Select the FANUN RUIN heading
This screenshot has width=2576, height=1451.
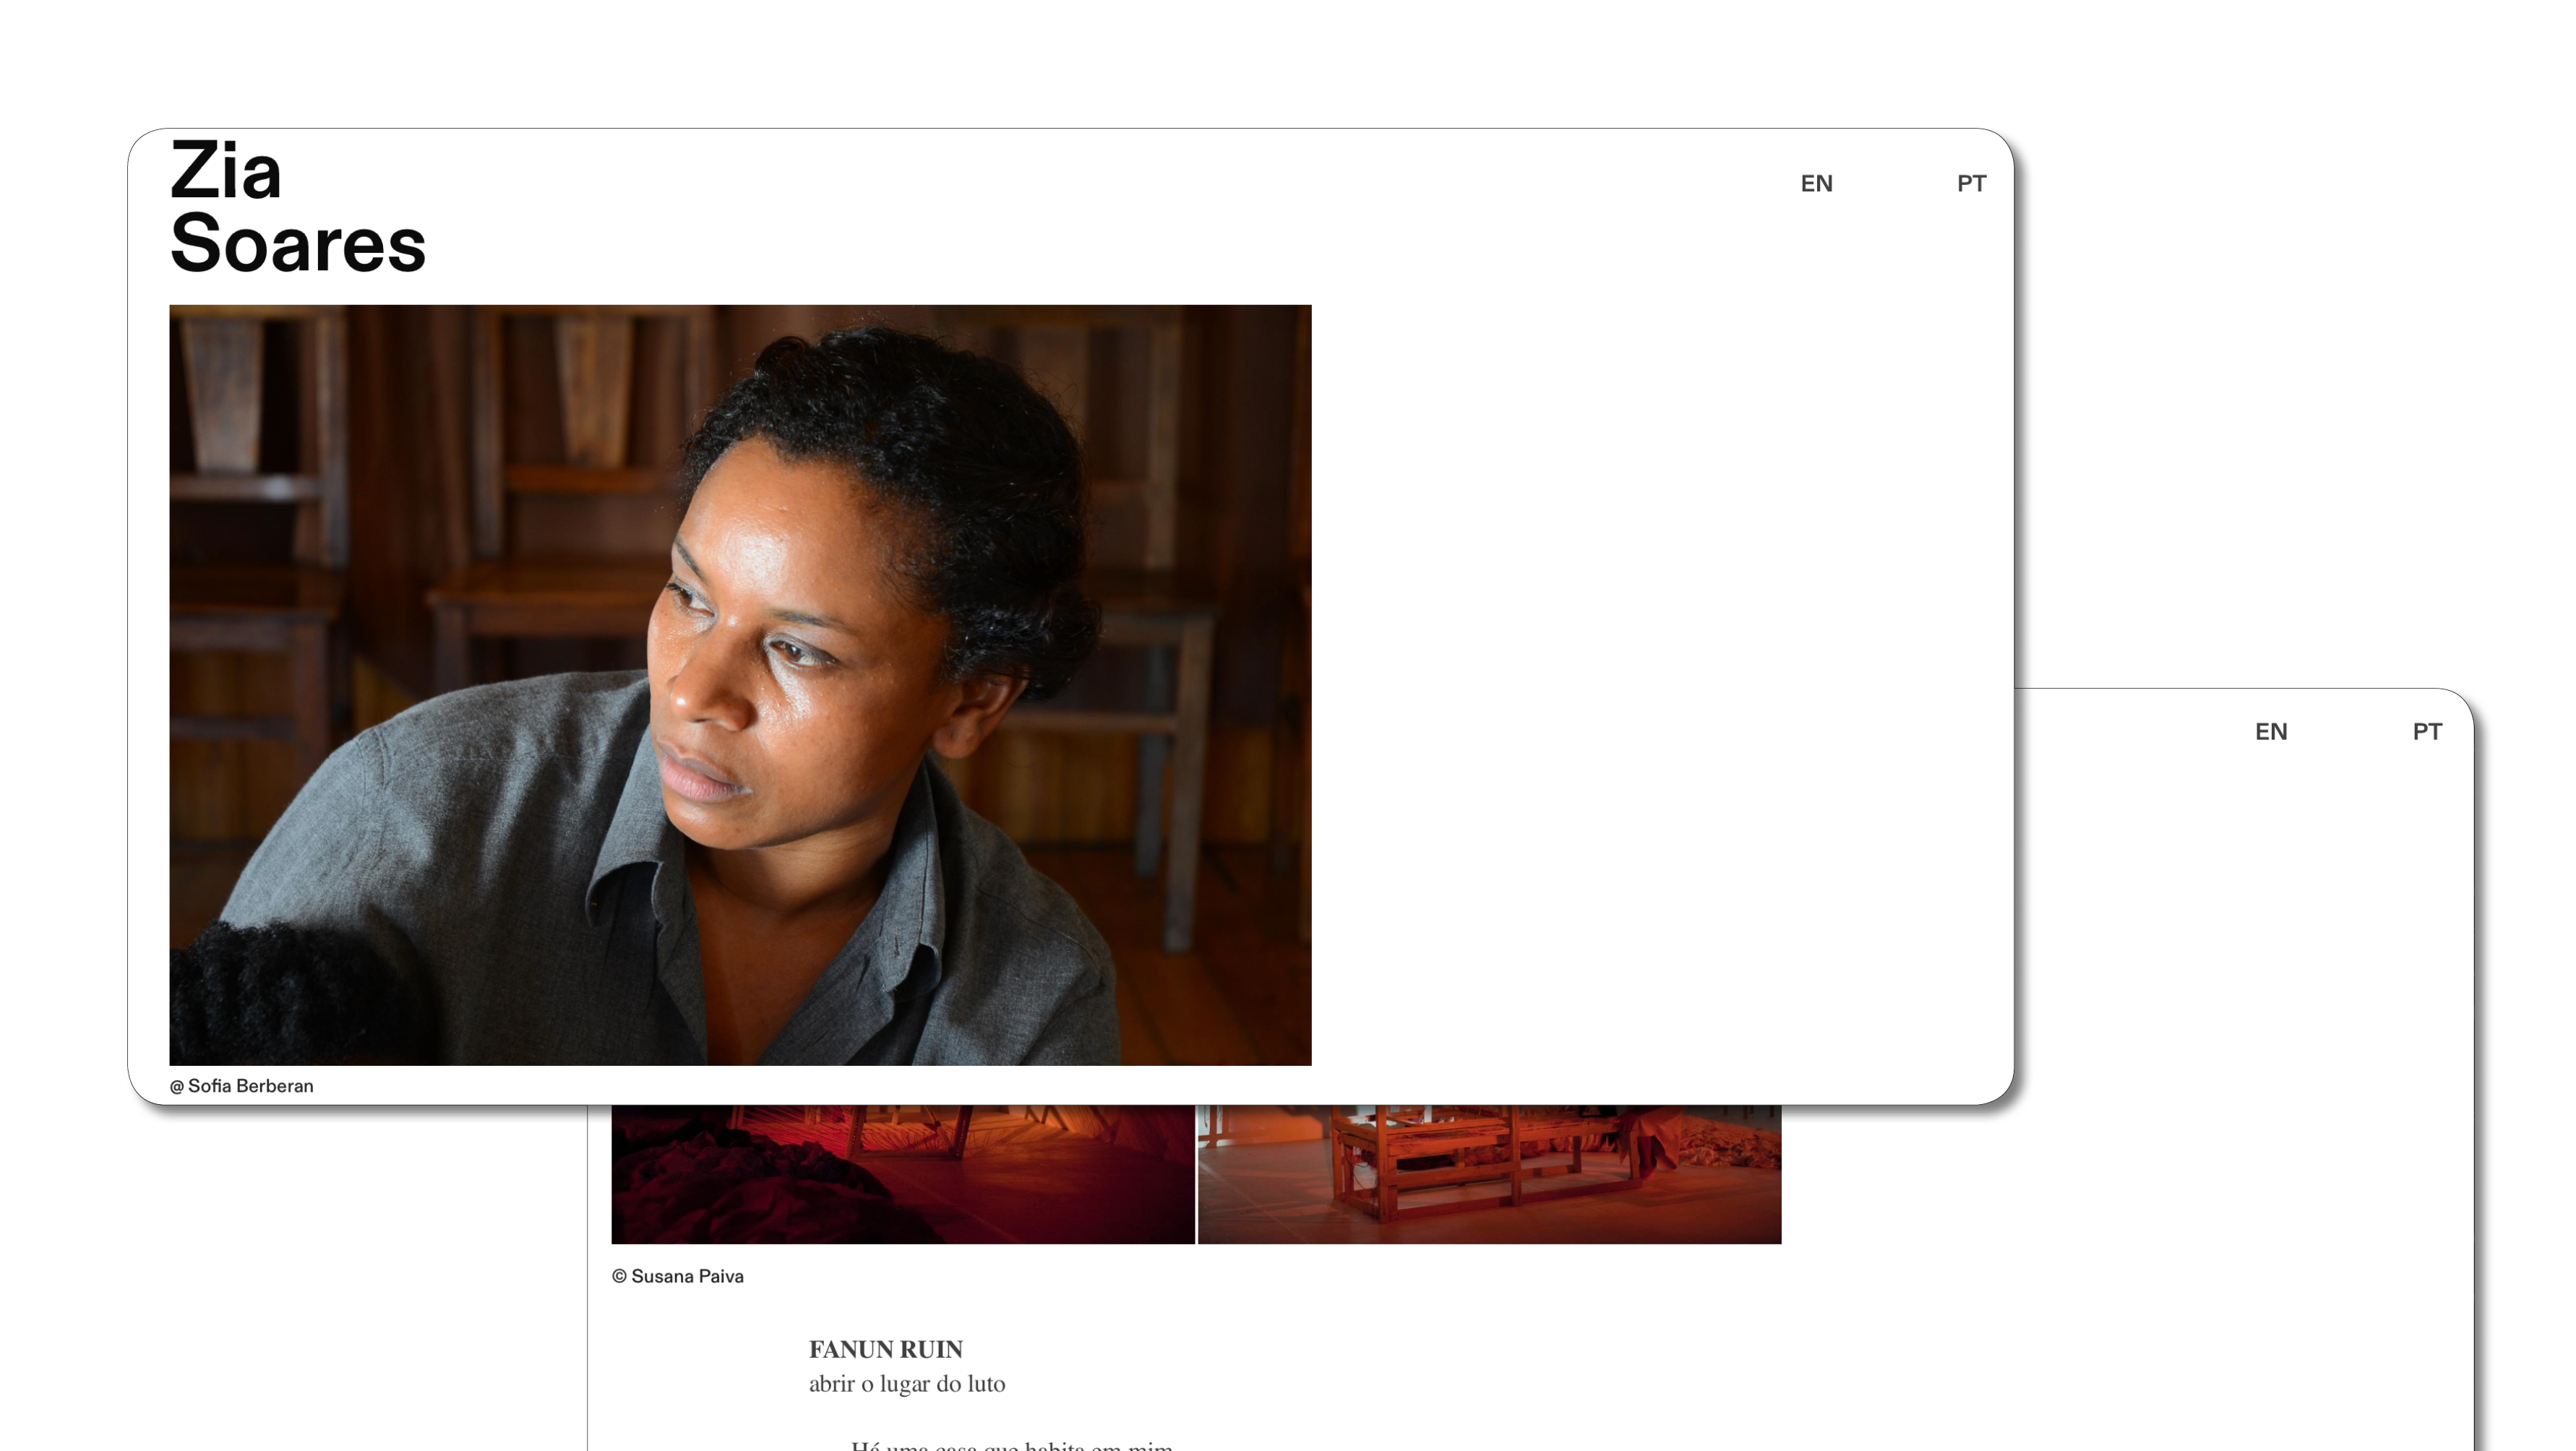(885, 1350)
